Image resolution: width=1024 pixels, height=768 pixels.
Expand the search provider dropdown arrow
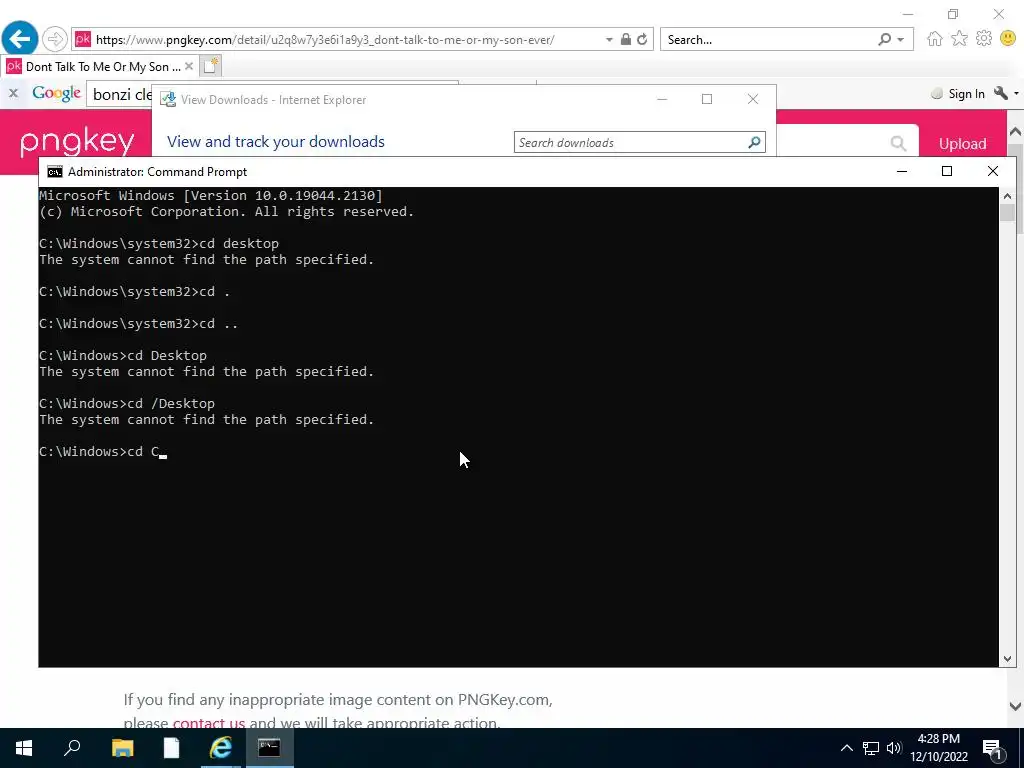(x=901, y=40)
